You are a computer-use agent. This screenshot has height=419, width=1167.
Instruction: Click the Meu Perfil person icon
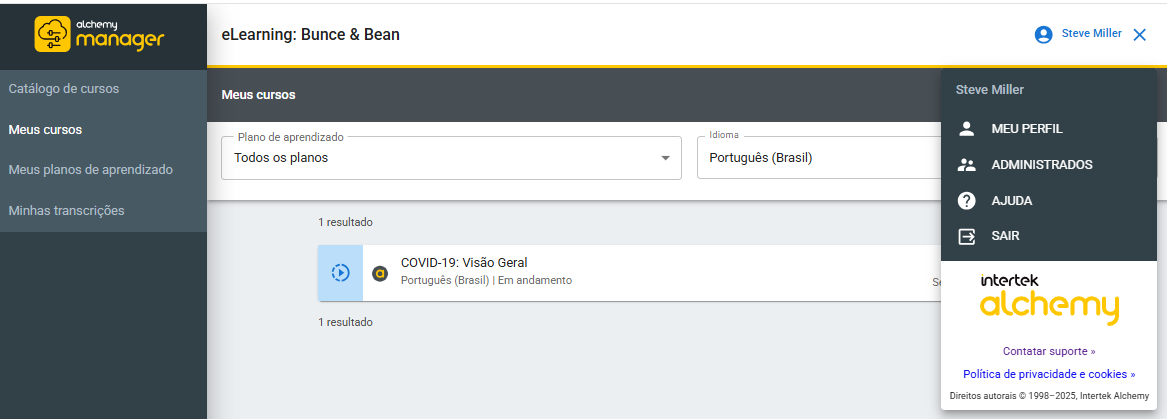point(966,129)
